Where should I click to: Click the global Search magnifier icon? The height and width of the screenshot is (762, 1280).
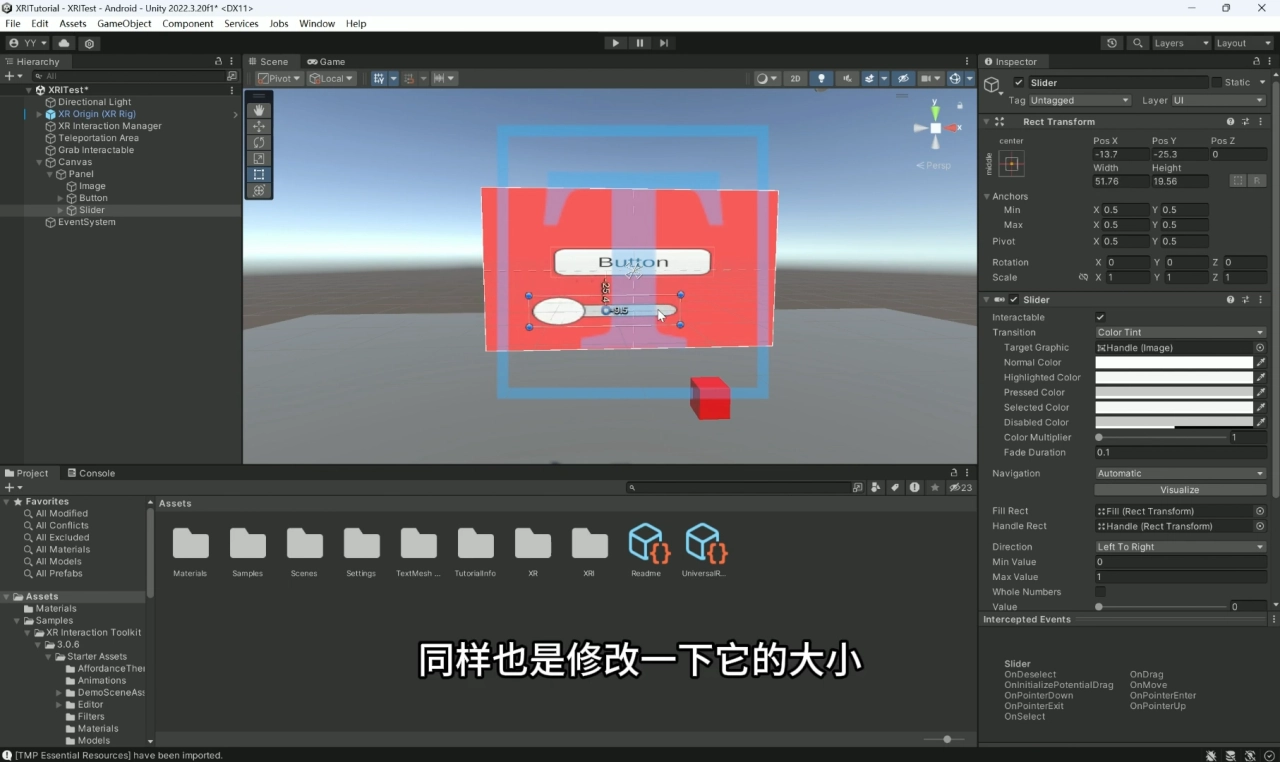tap(1137, 43)
